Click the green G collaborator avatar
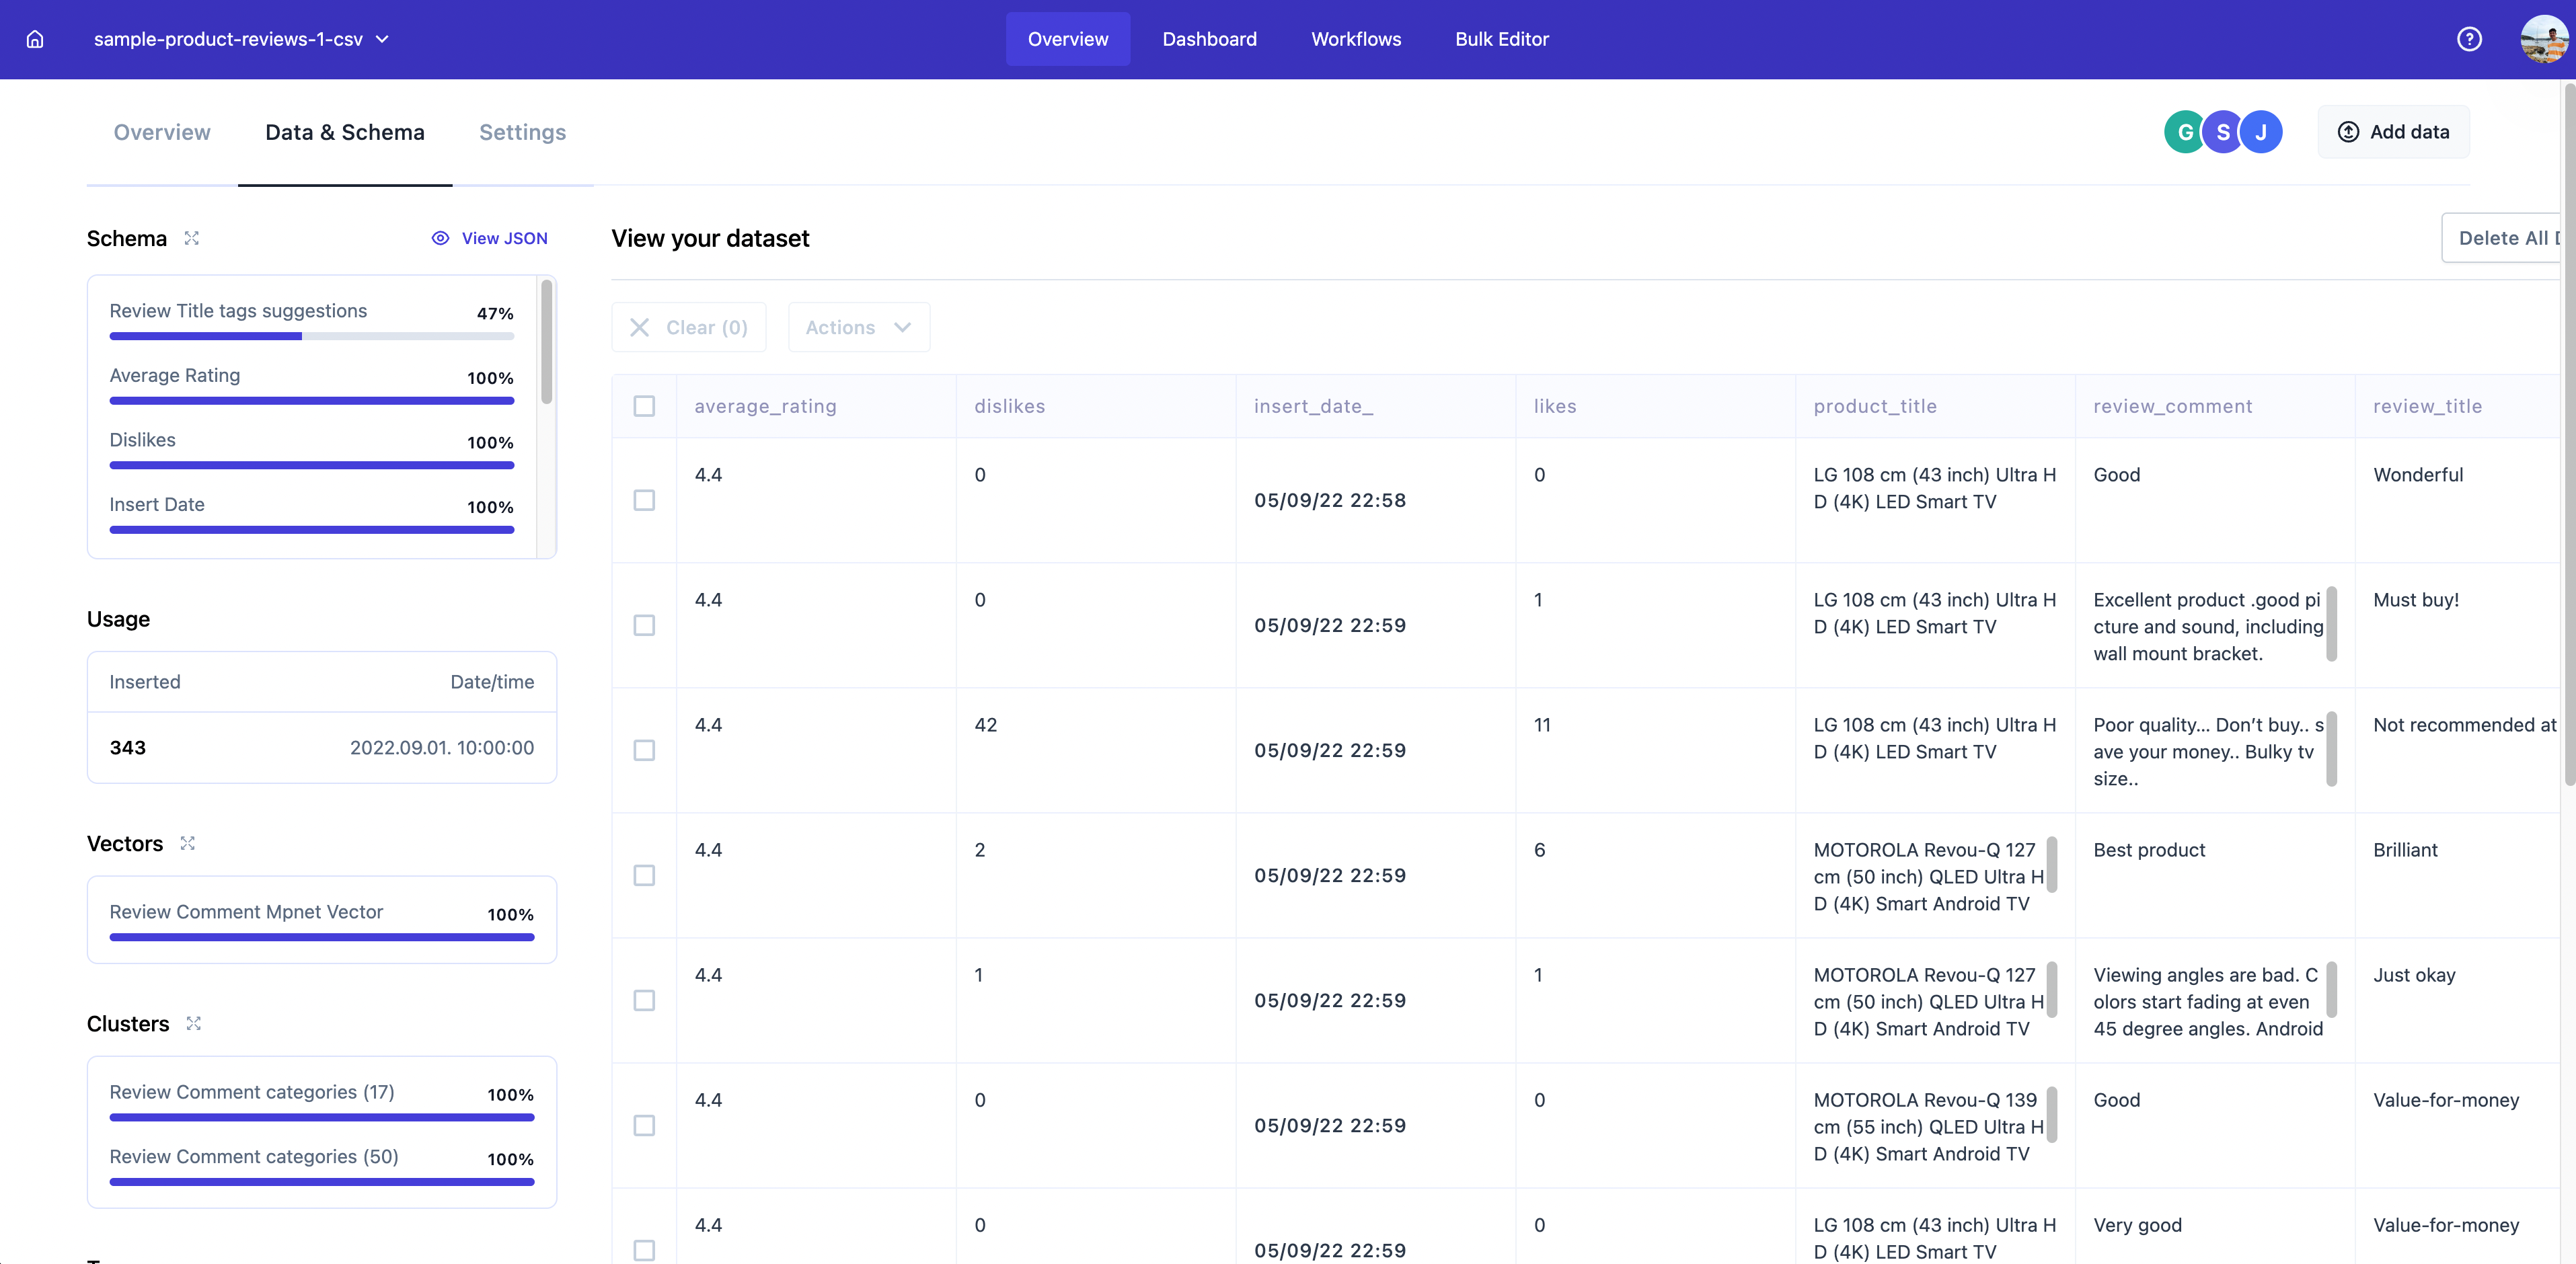Viewport: 2576px width, 1264px height. [x=2184, y=132]
